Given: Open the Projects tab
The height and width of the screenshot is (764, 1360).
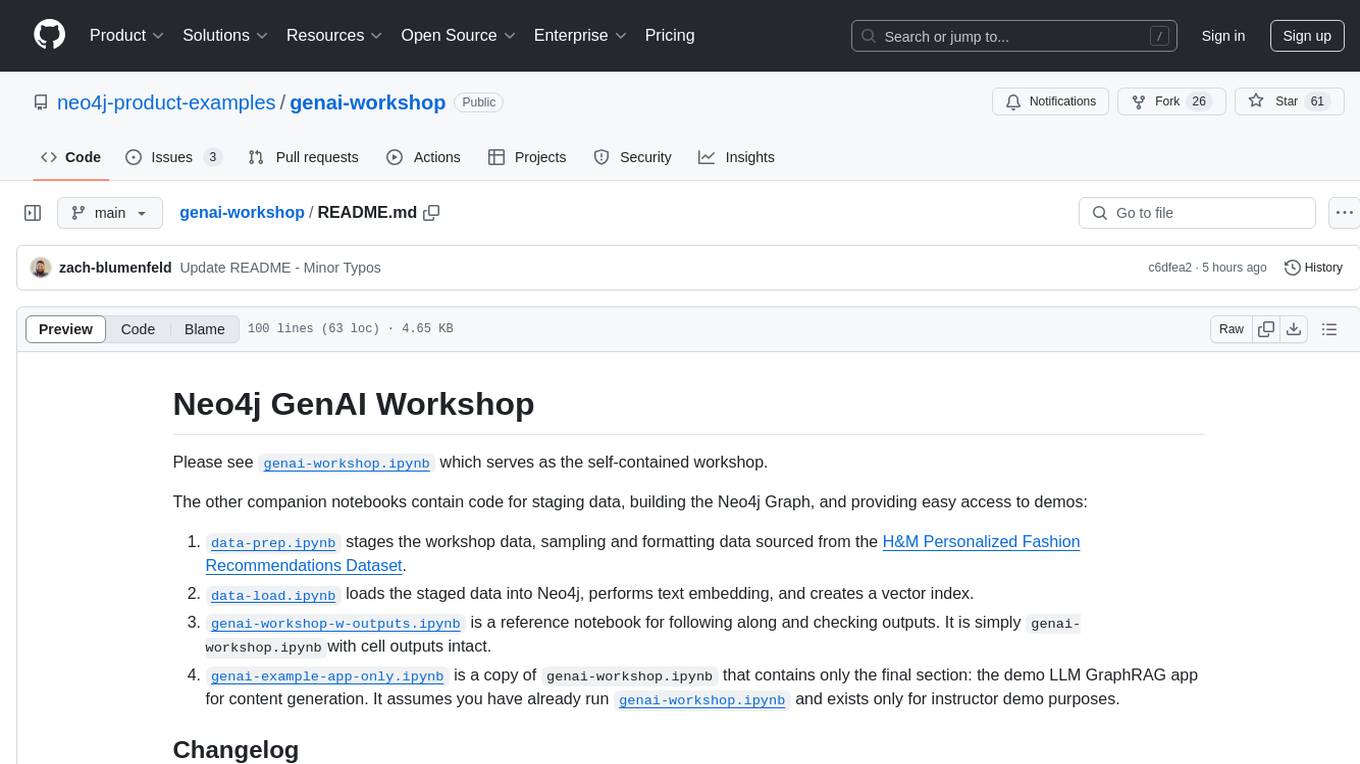Looking at the screenshot, I should tap(527, 157).
